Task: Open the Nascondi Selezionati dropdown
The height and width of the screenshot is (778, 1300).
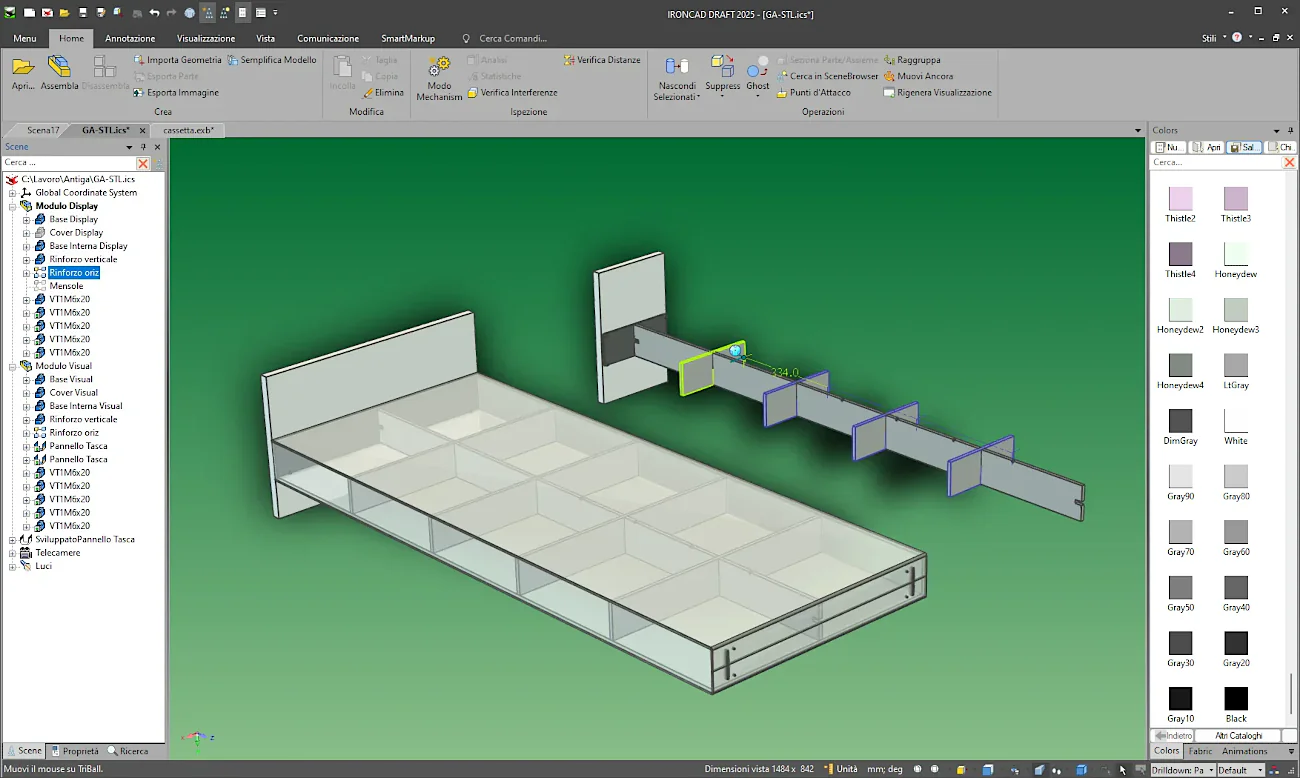Action: 698,97
